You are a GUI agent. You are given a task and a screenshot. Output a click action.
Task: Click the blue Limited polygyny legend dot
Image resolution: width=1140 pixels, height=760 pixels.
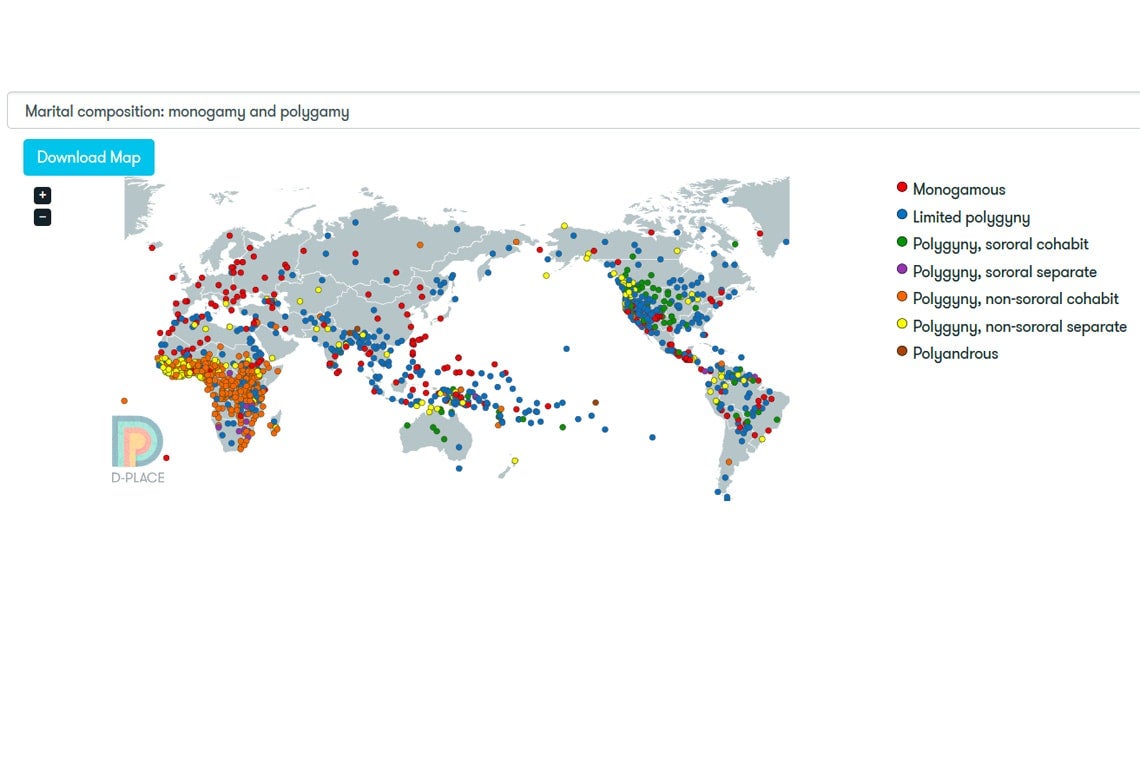click(x=902, y=215)
